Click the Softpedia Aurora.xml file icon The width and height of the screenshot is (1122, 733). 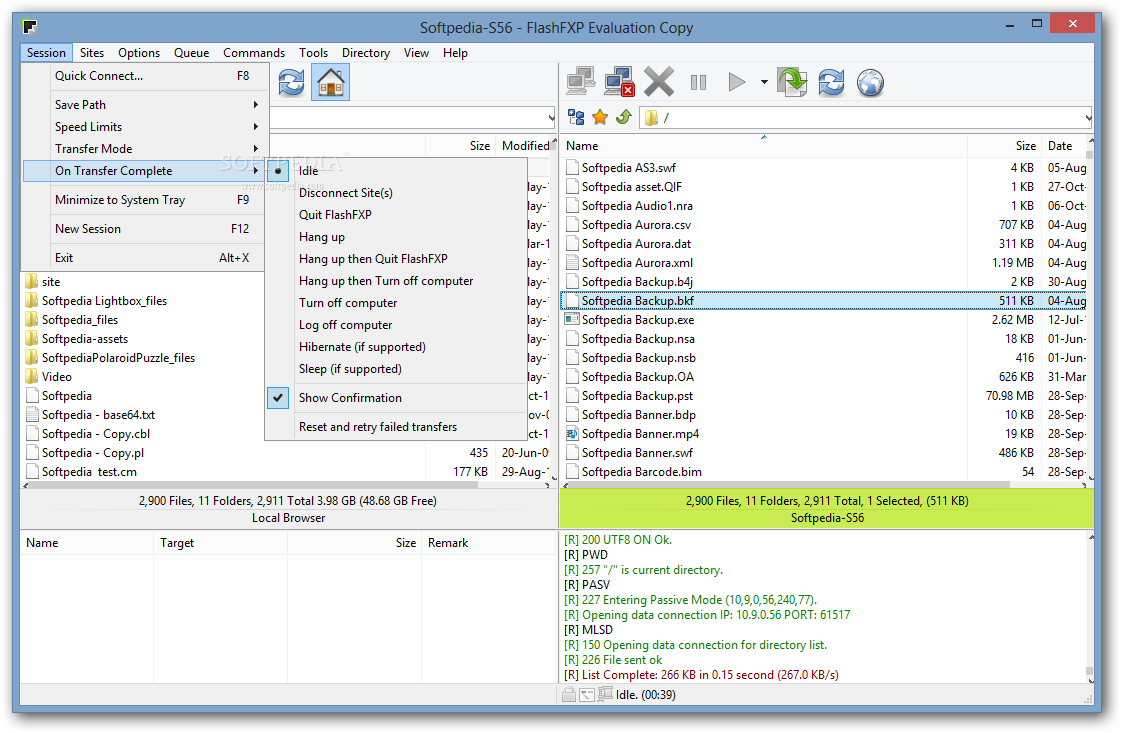[572, 263]
